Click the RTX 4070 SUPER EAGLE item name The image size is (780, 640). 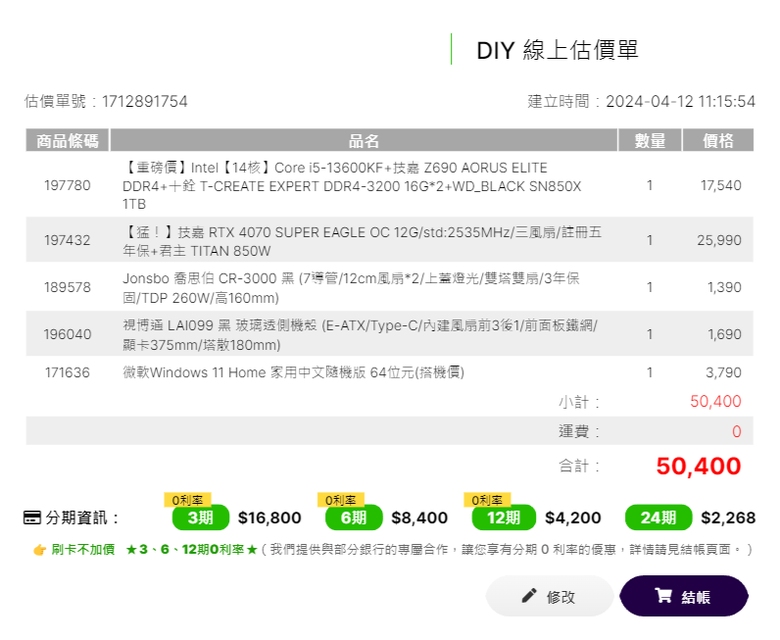[x=362, y=241]
